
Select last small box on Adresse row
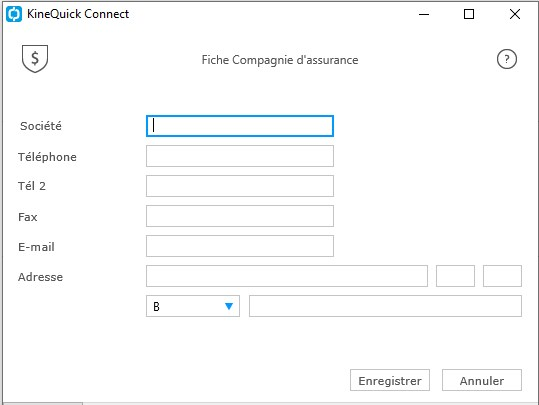click(502, 276)
